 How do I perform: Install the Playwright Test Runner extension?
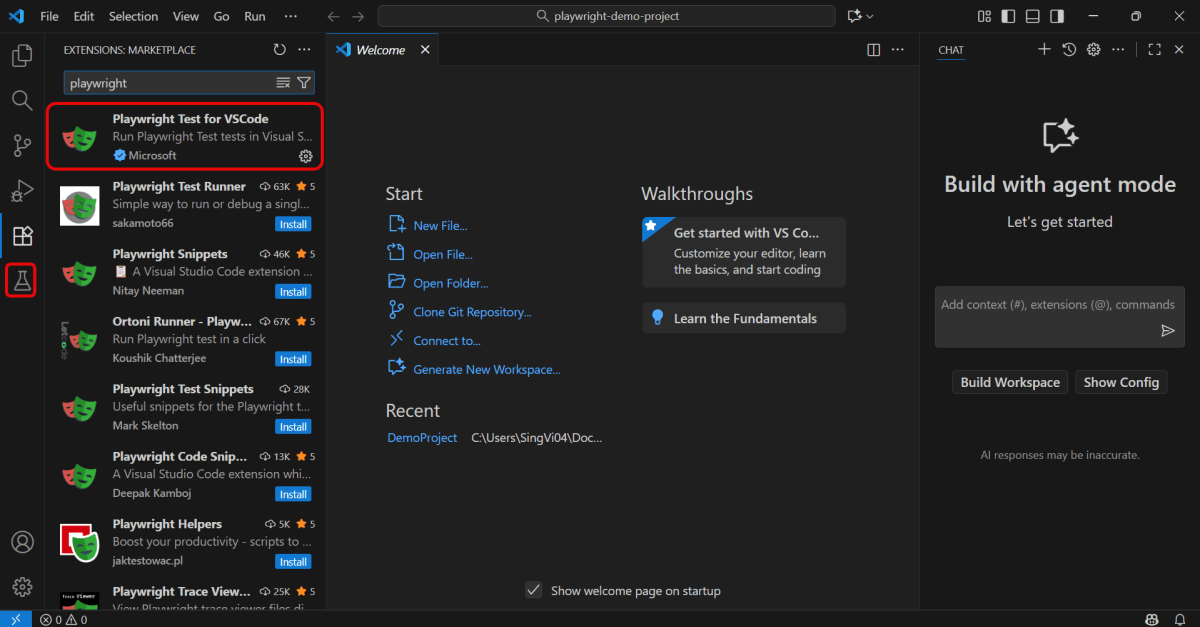click(x=293, y=224)
